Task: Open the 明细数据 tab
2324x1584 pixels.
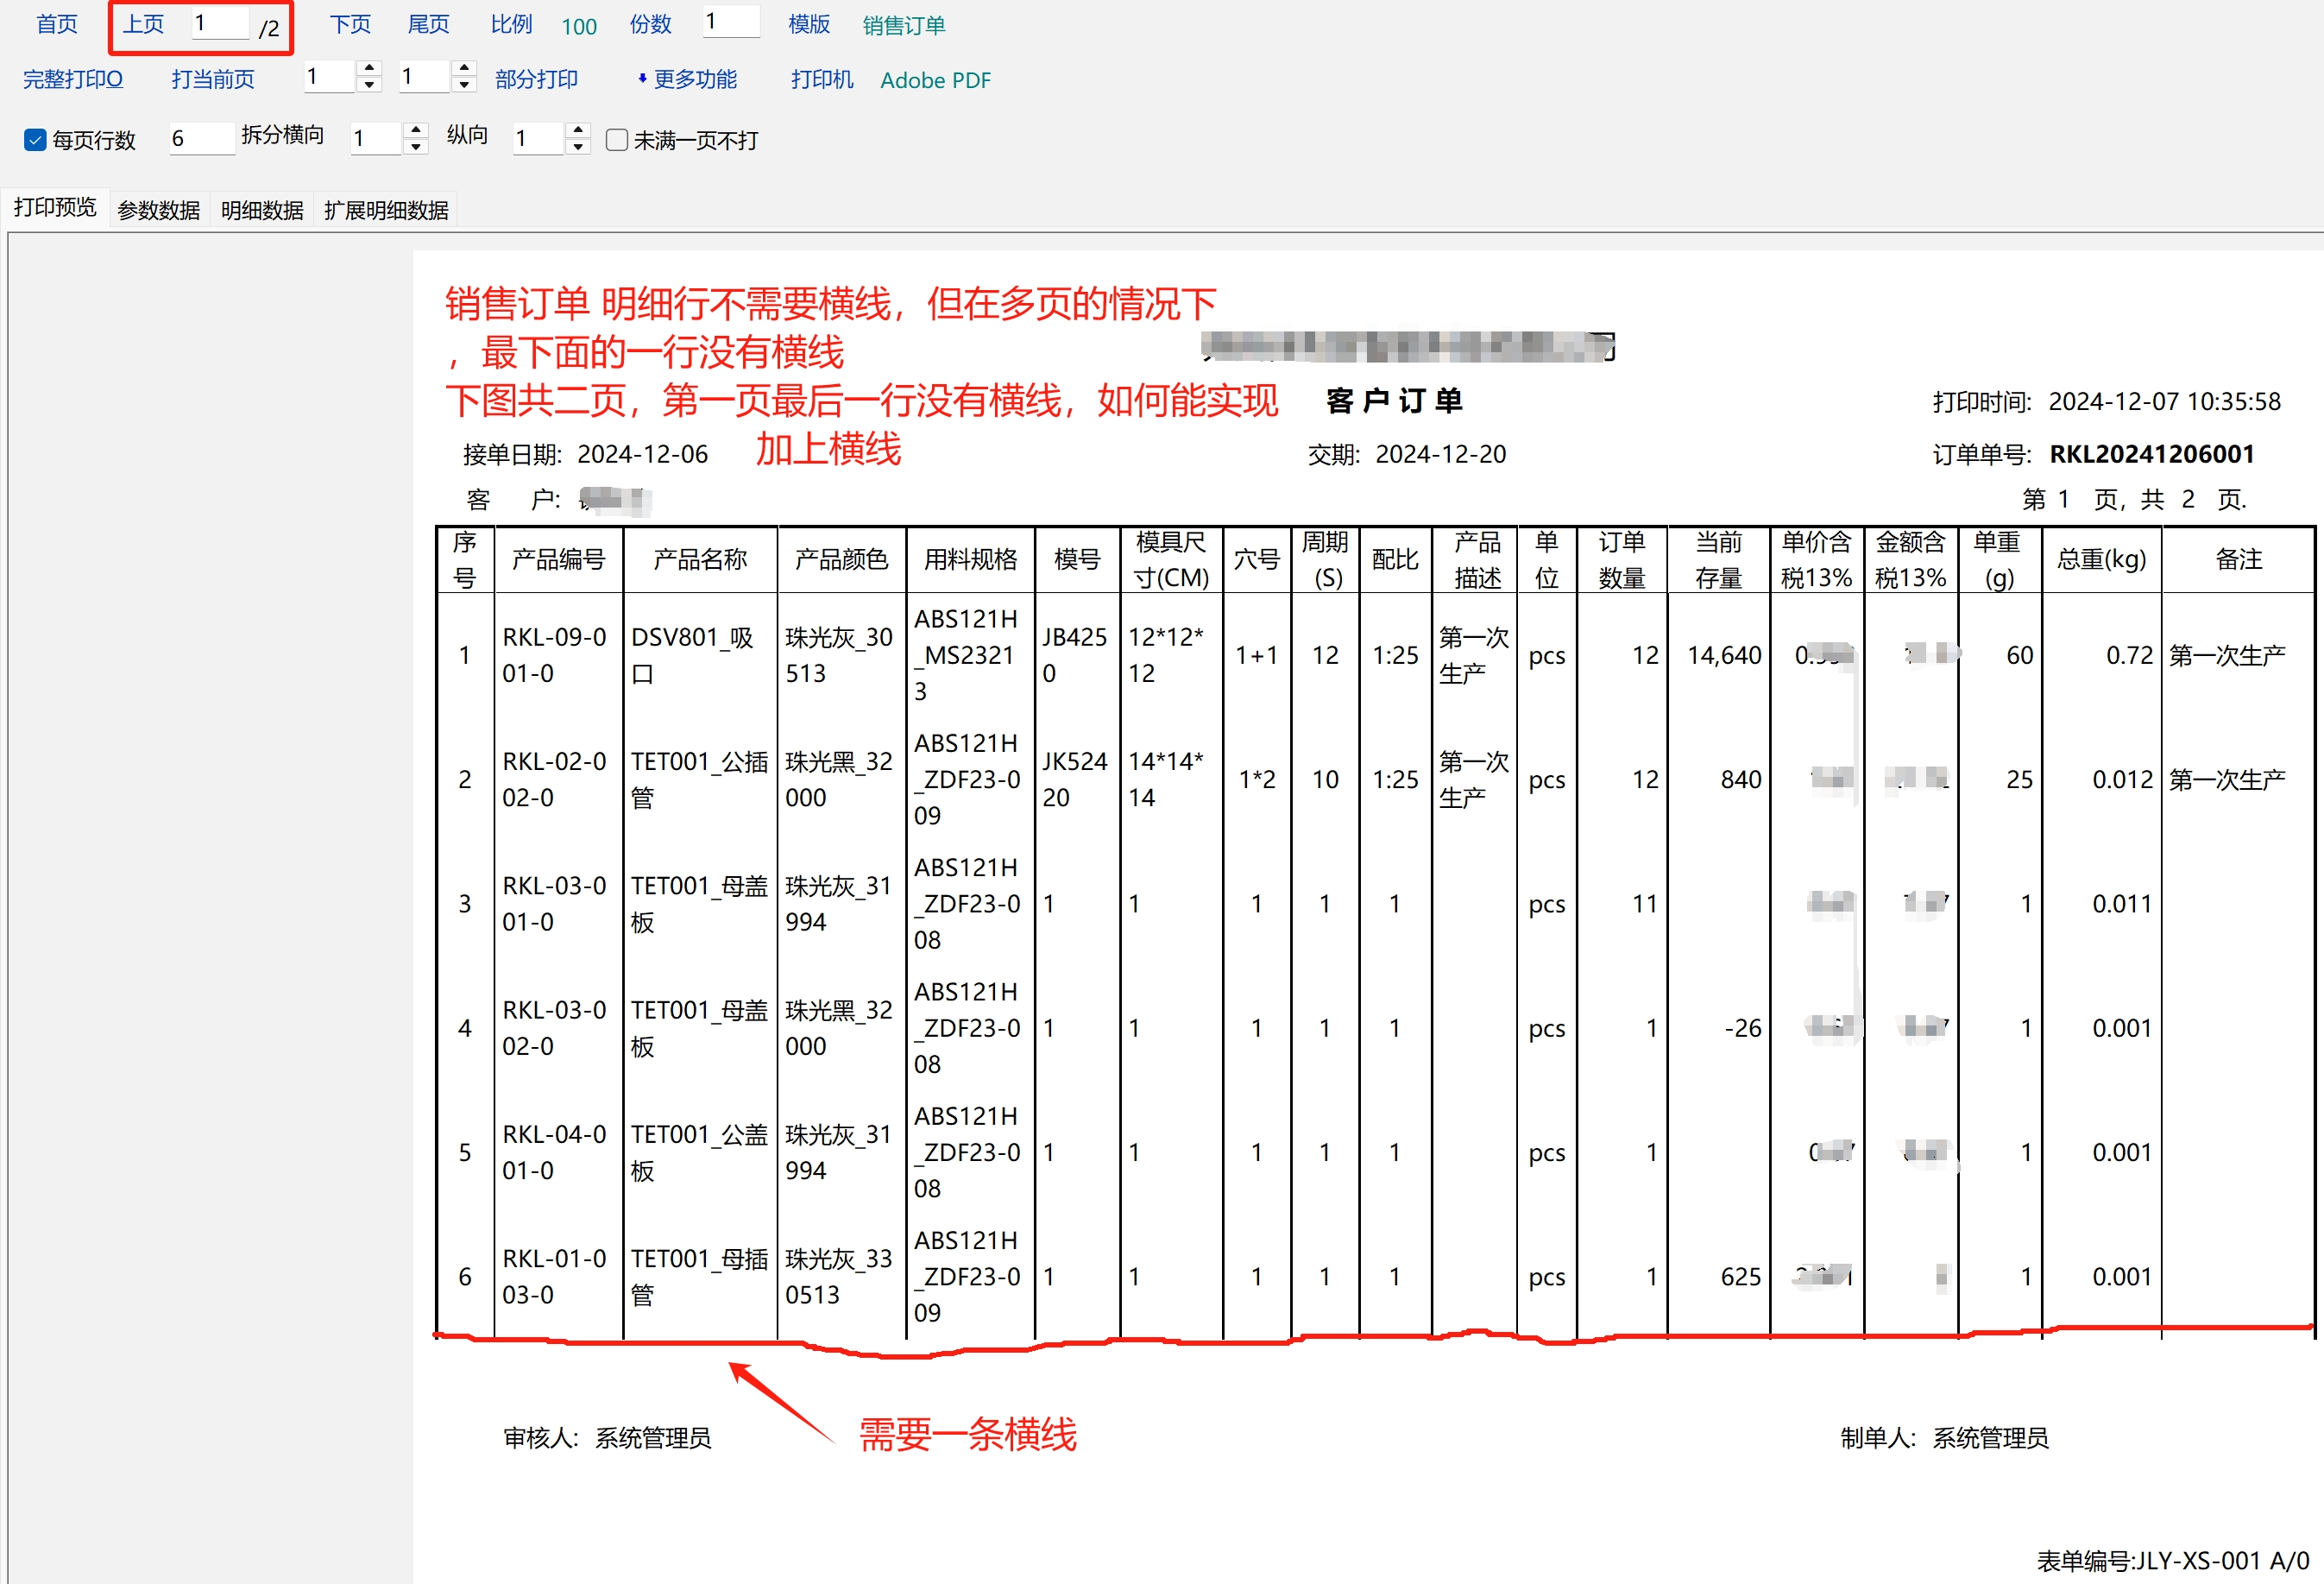Action: point(262,210)
